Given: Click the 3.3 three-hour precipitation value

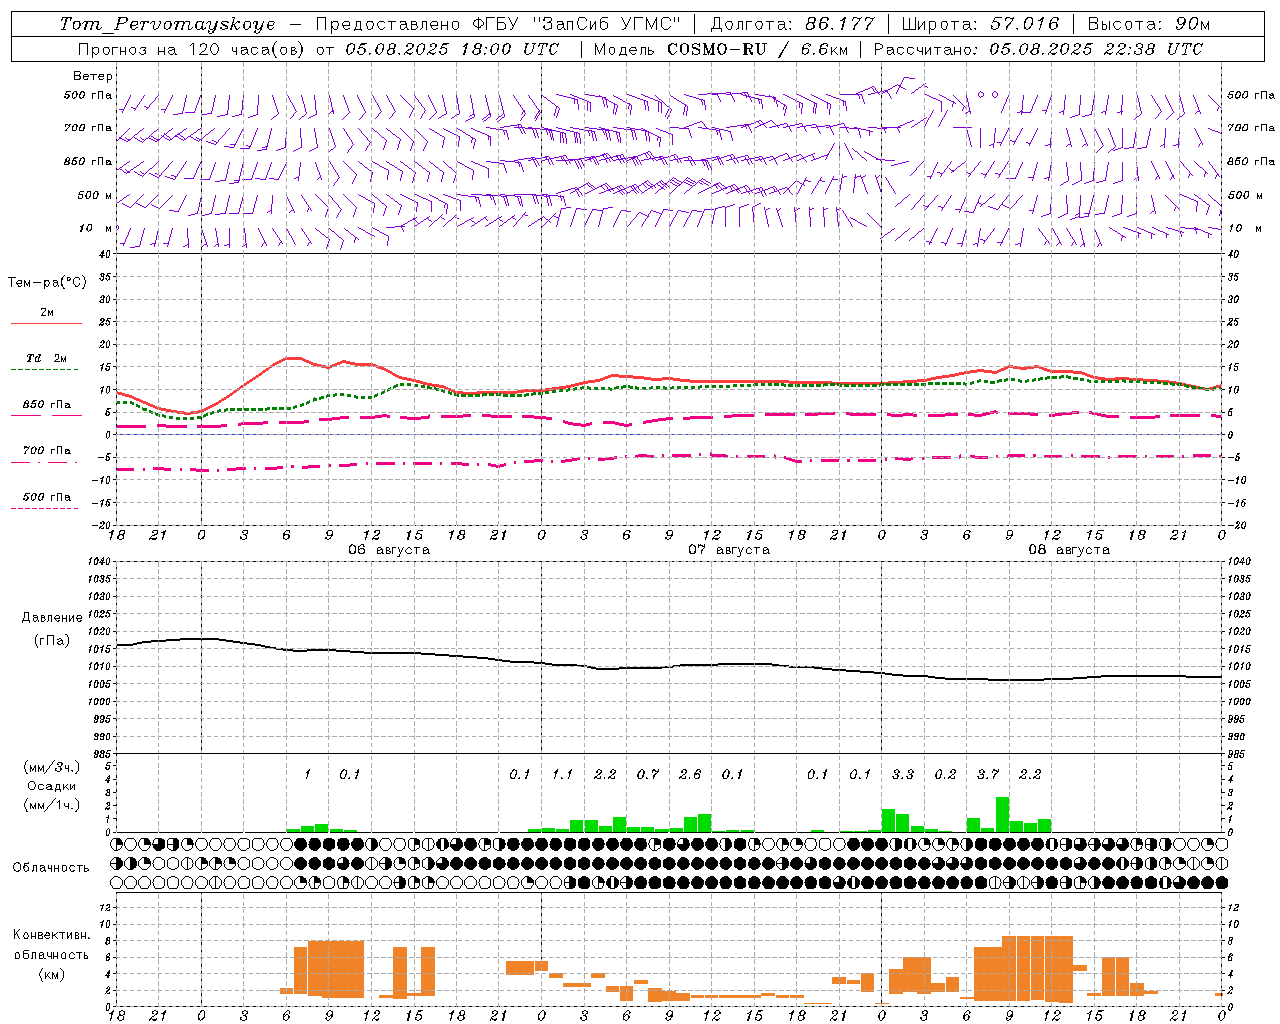Looking at the screenshot, I should pyautogui.click(x=903, y=774).
